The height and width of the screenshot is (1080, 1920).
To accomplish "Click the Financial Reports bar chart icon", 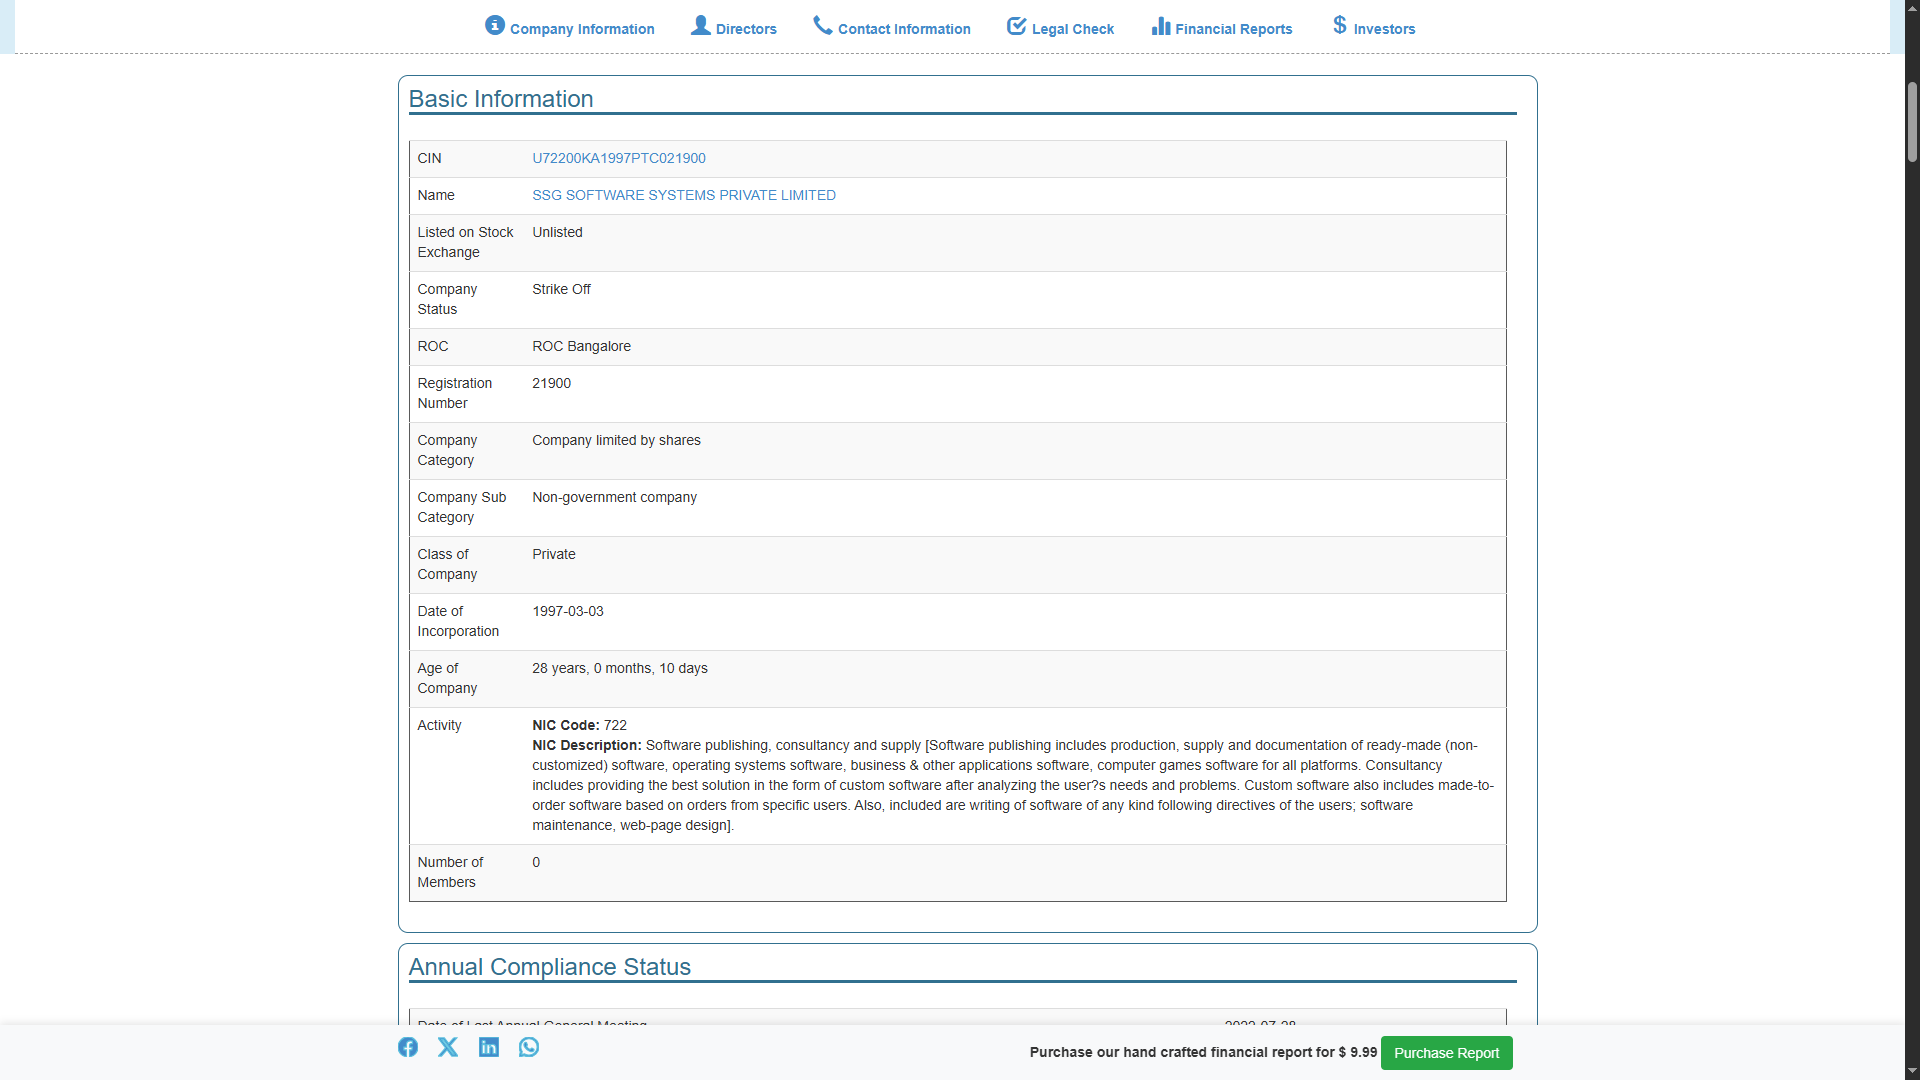I will (x=1161, y=26).
